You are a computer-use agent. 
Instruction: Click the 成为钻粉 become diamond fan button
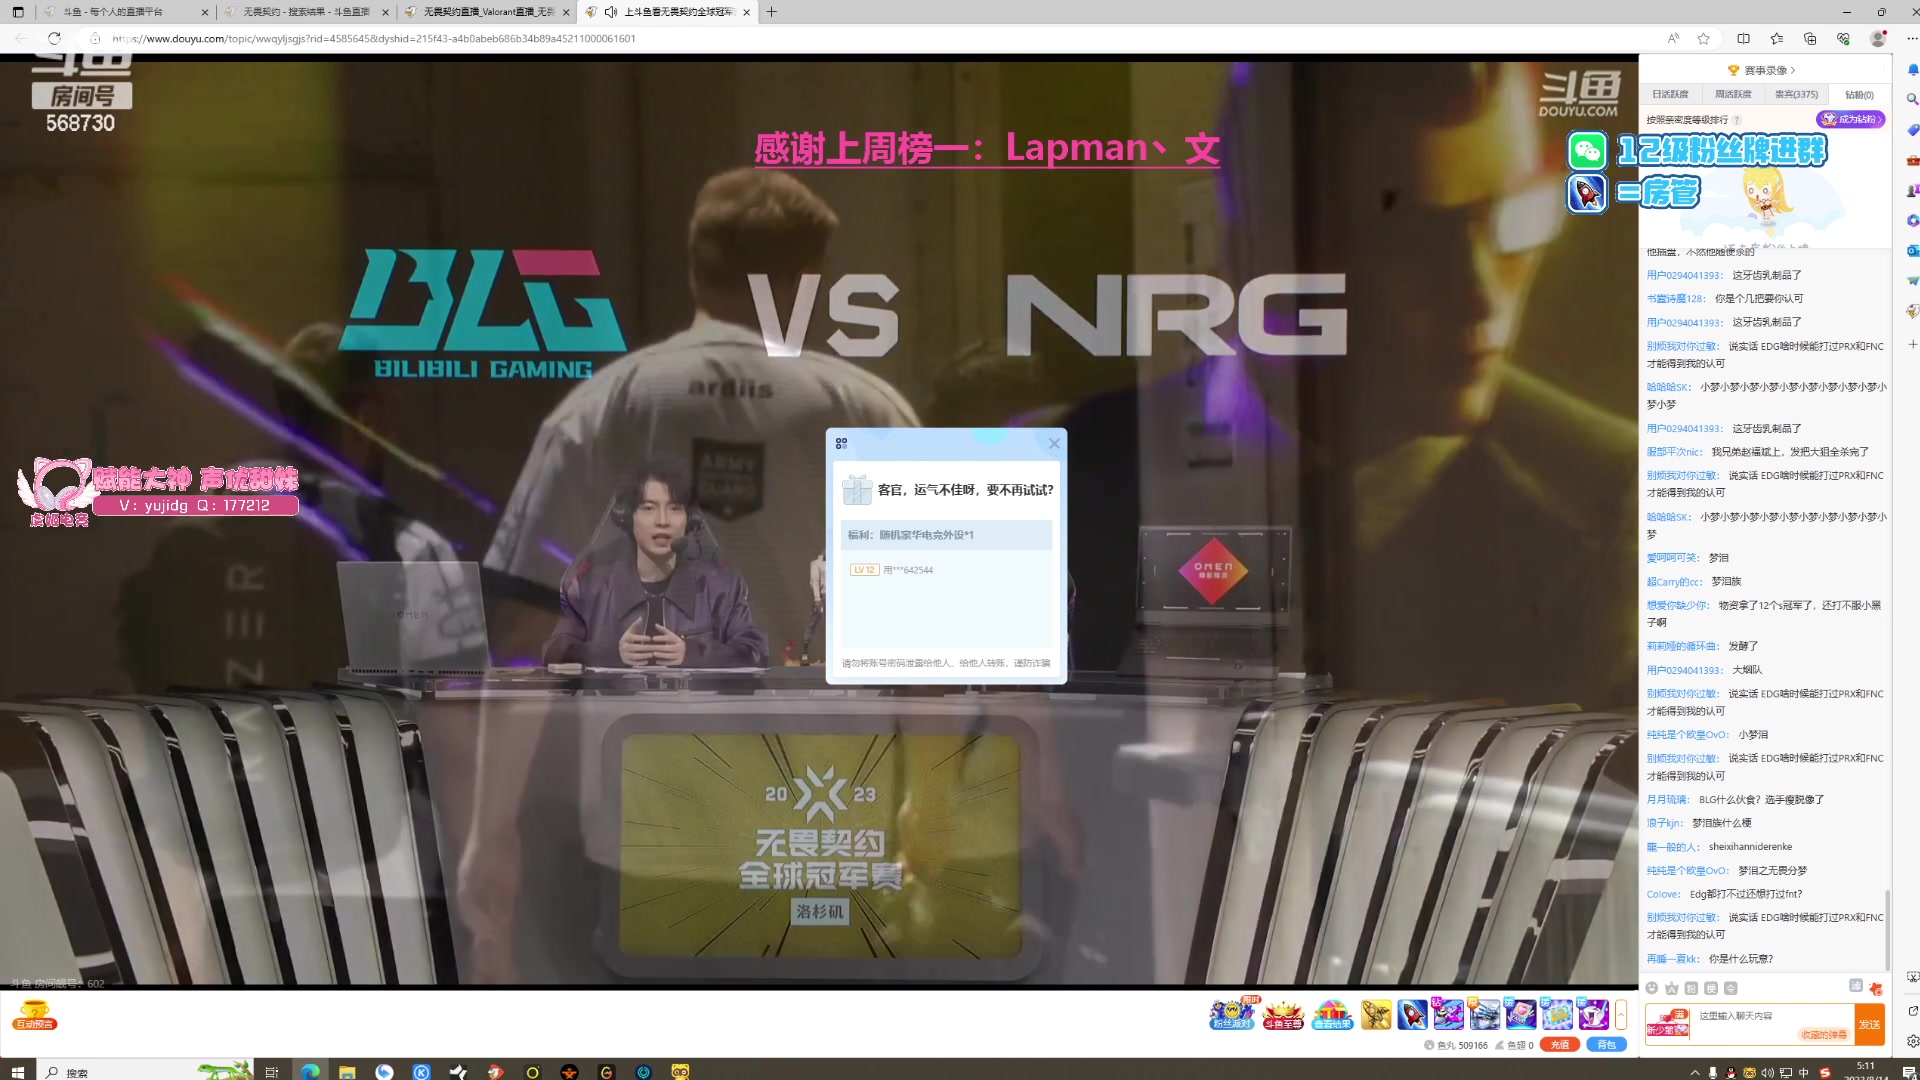[x=1851, y=119]
